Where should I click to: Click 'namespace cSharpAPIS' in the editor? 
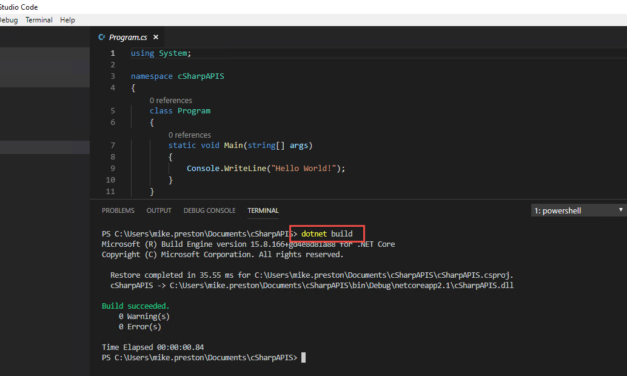click(x=177, y=76)
